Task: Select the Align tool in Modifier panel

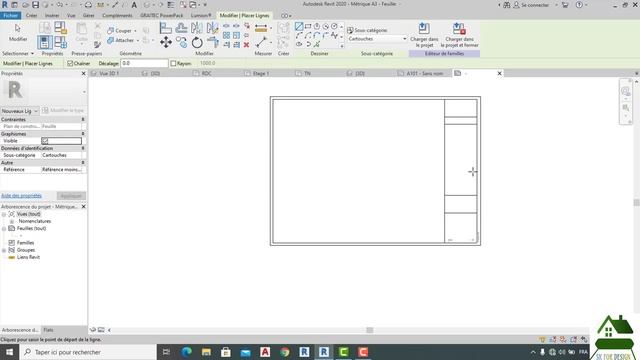Action: tap(166, 28)
